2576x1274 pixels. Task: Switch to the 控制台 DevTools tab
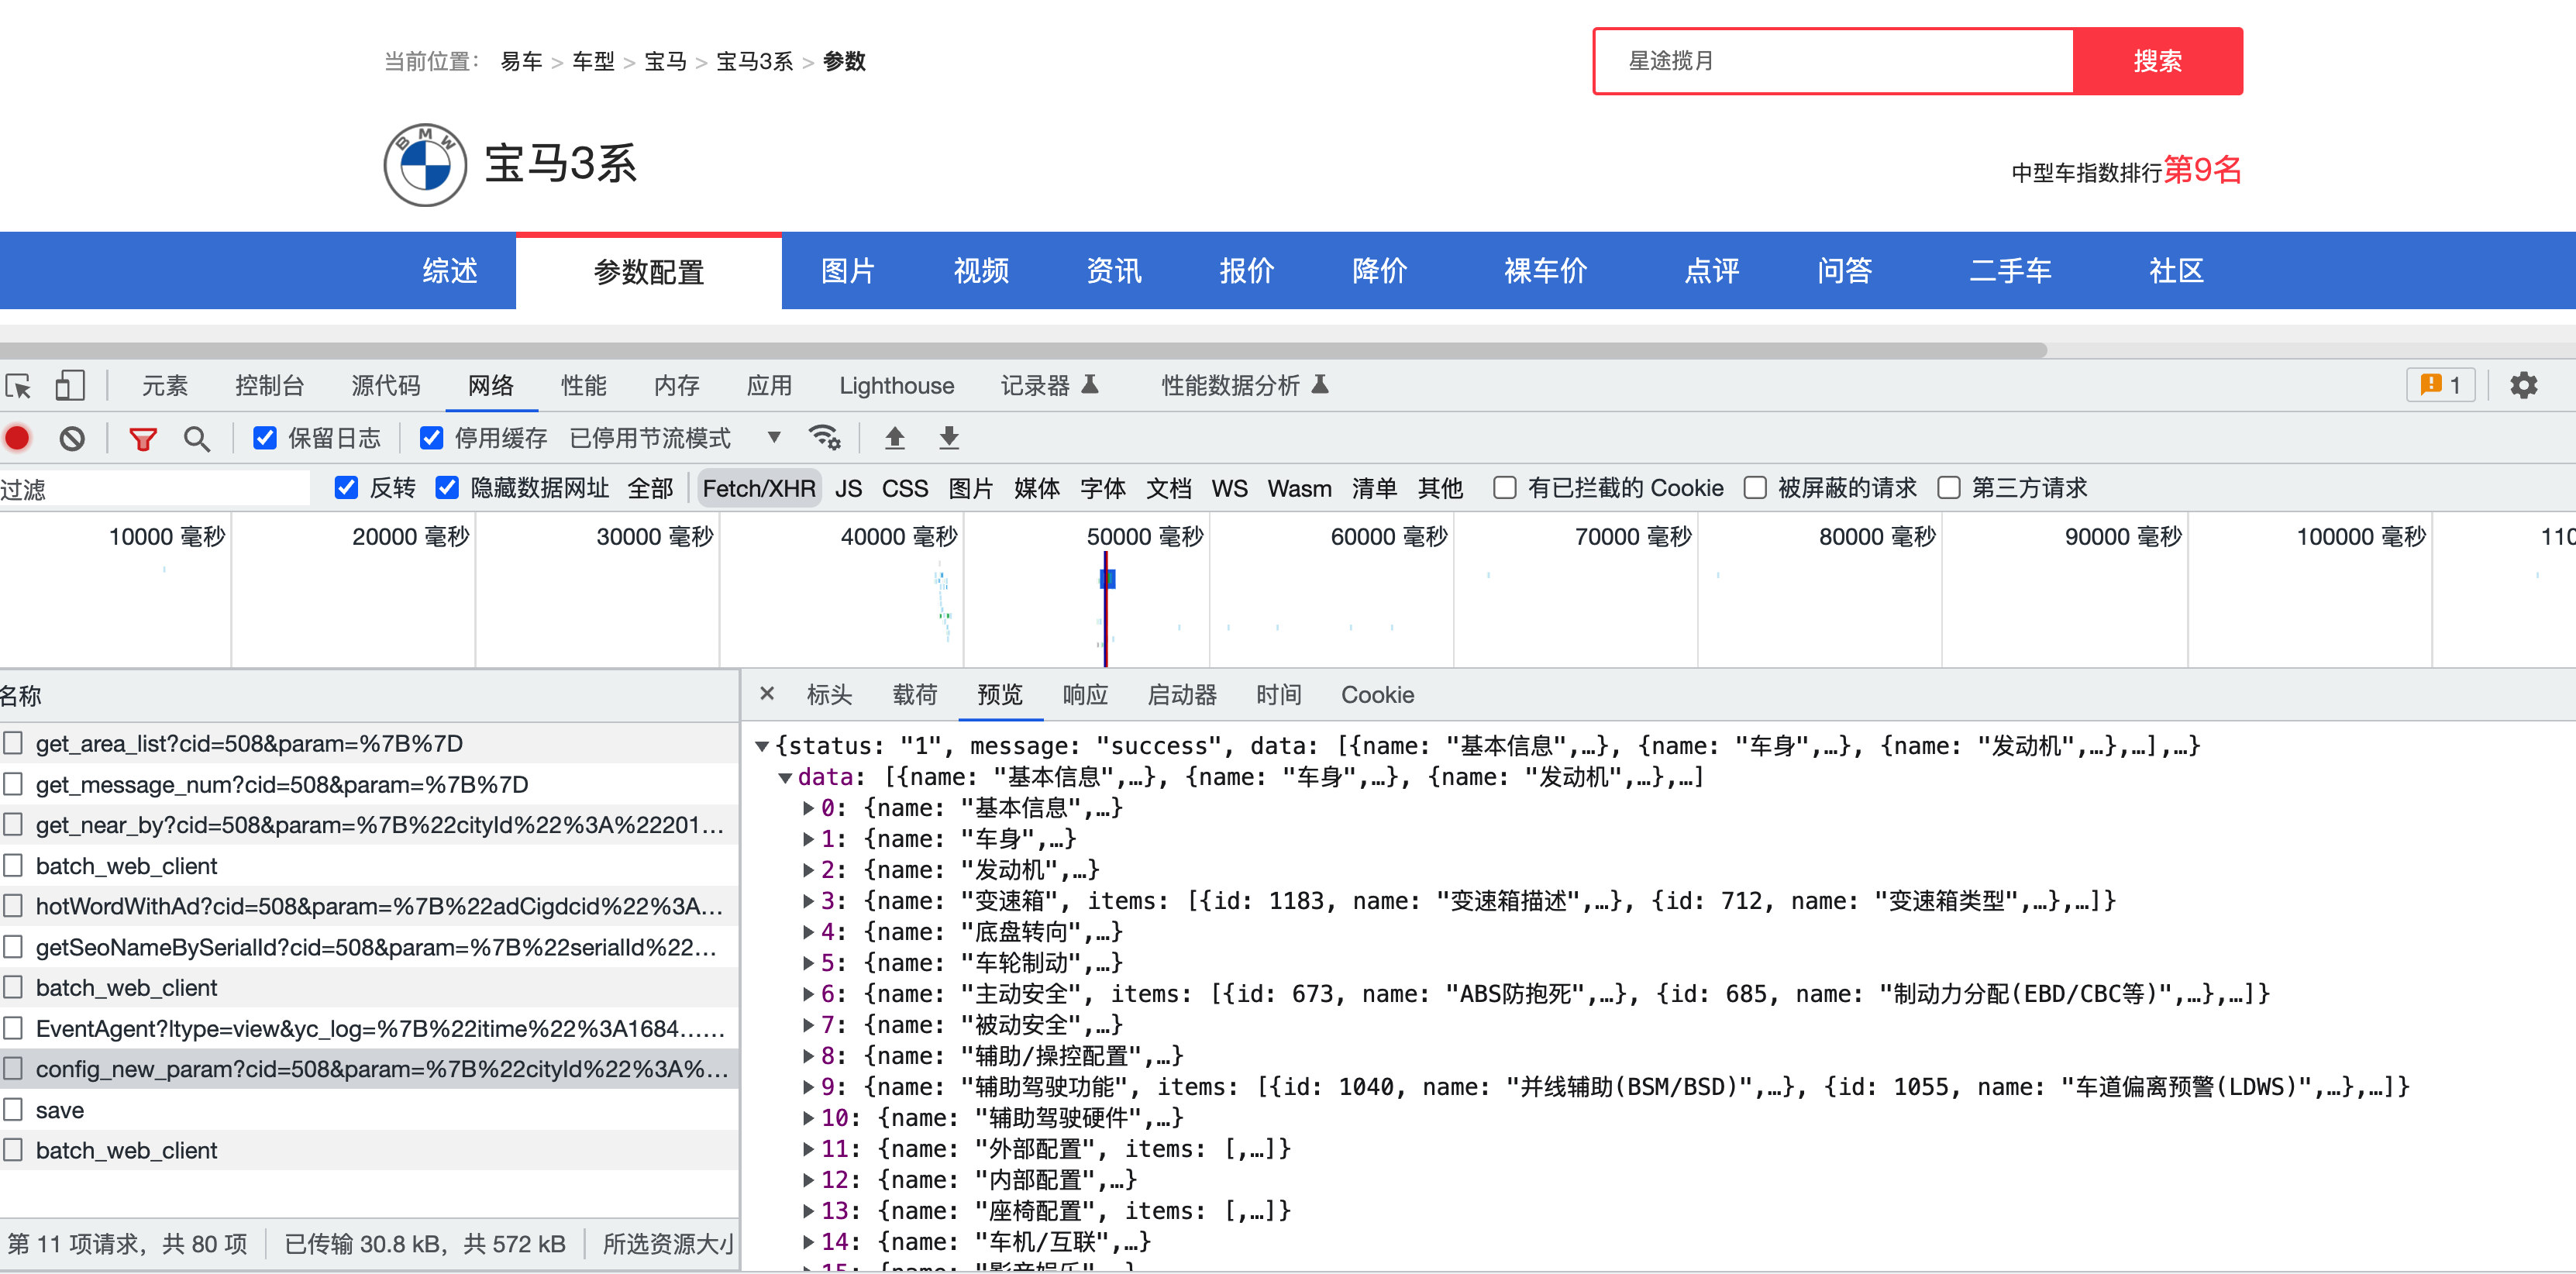[x=269, y=385]
